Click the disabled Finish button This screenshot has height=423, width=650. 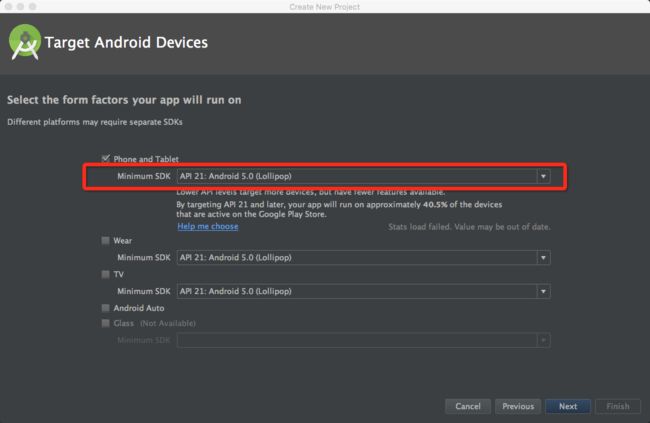pyautogui.click(x=618, y=406)
